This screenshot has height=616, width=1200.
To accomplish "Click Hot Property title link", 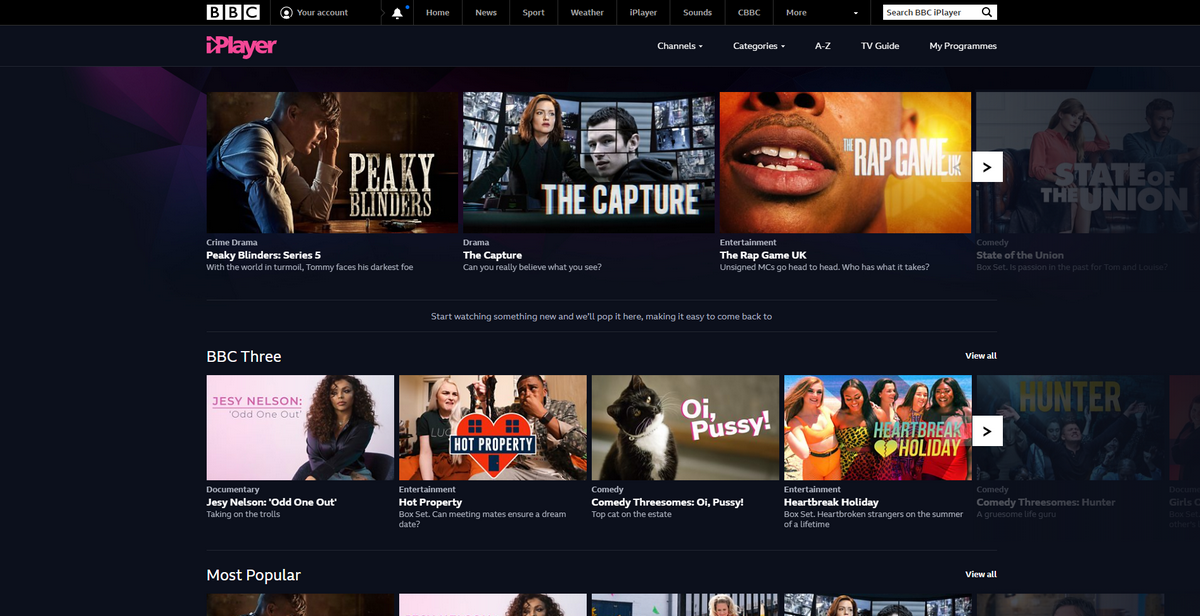I will (430, 502).
